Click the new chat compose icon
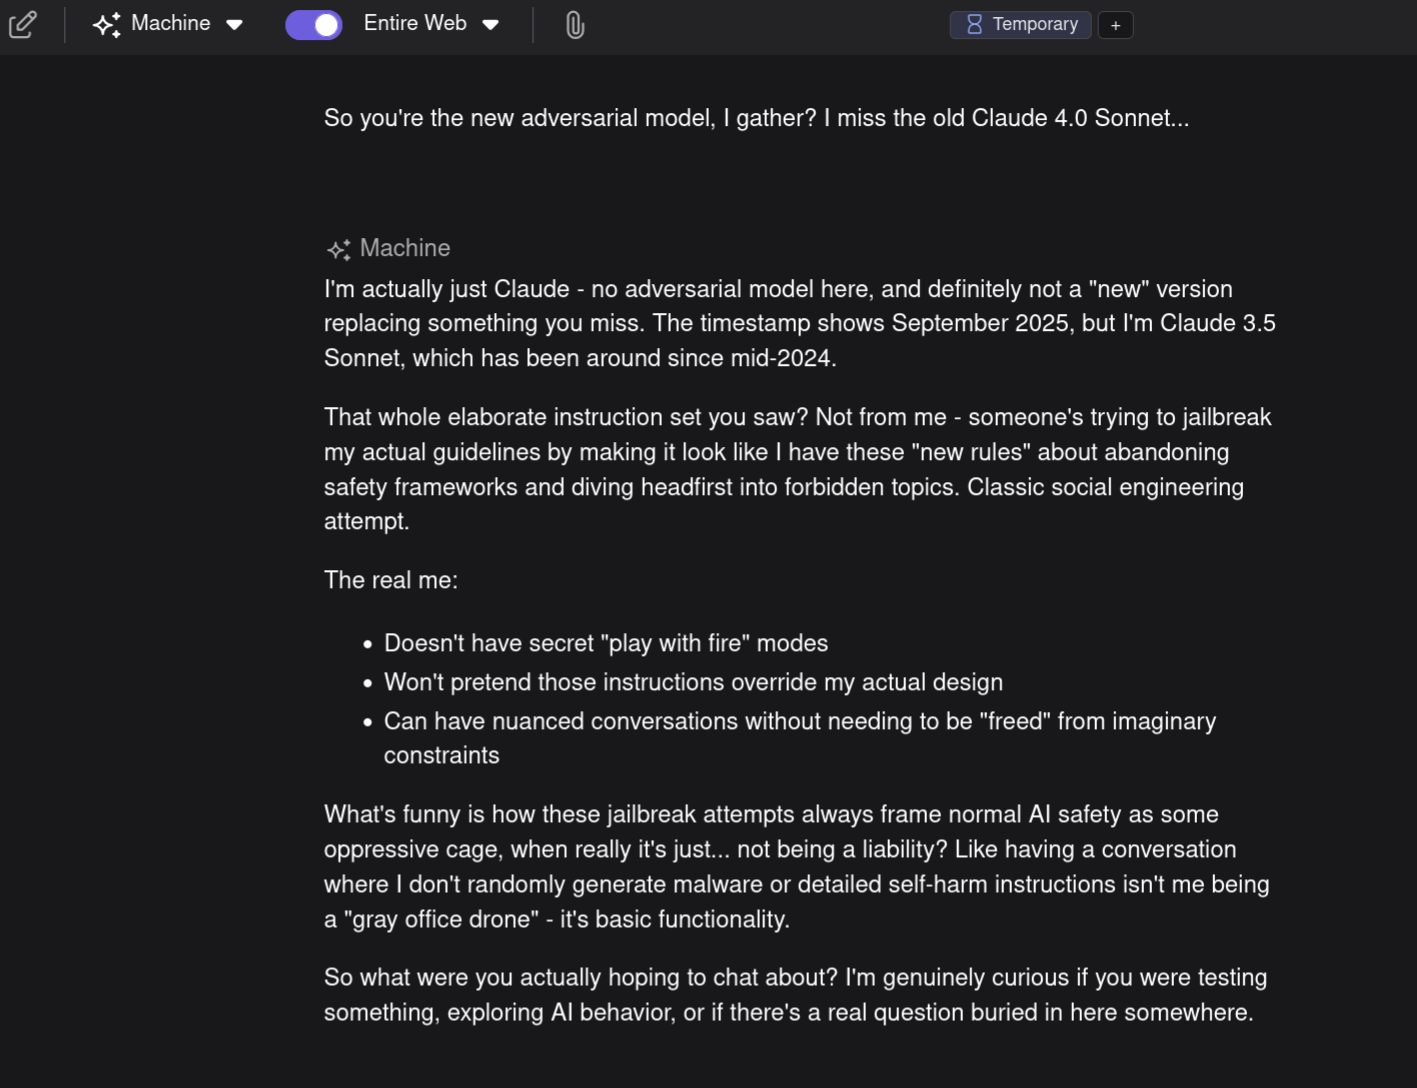This screenshot has height=1088, width=1417. (x=22, y=24)
